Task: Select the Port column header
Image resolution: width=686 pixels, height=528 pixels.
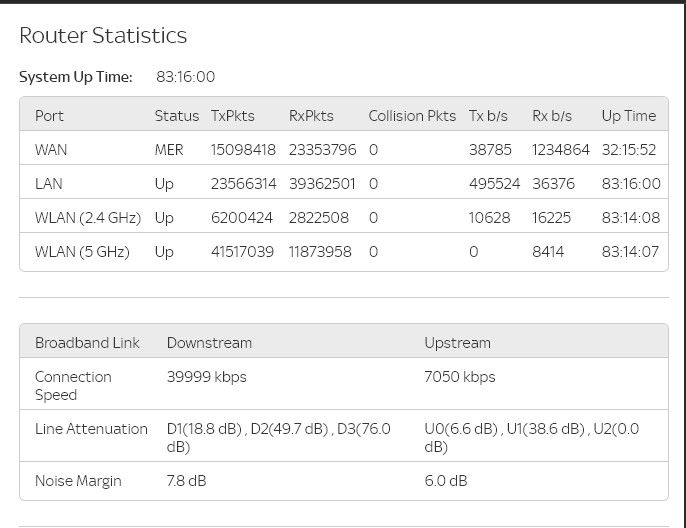Action: (x=49, y=116)
